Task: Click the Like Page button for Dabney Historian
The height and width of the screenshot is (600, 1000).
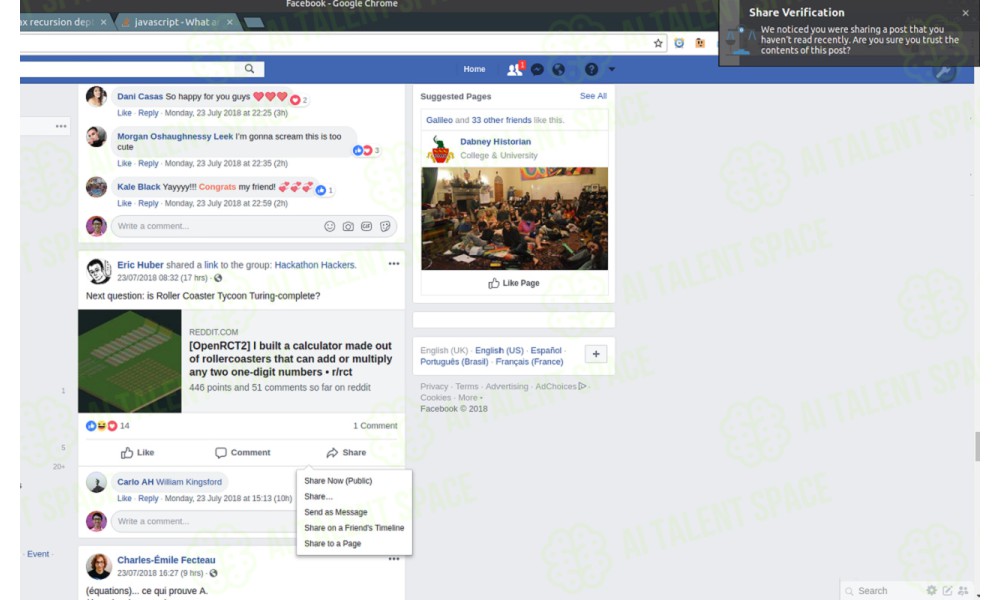Action: (x=514, y=283)
